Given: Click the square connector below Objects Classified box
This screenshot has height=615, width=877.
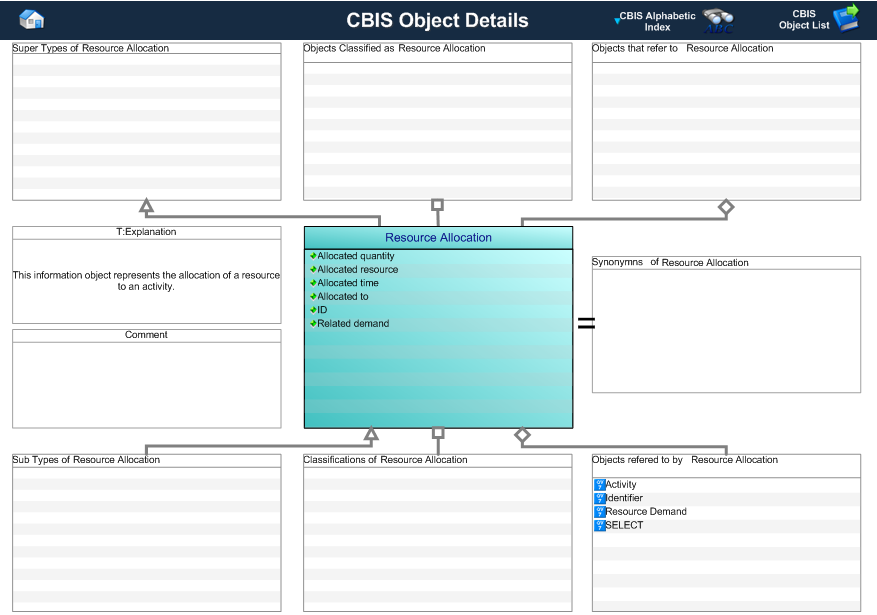Looking at the screenshot, I should pos(437,205).
